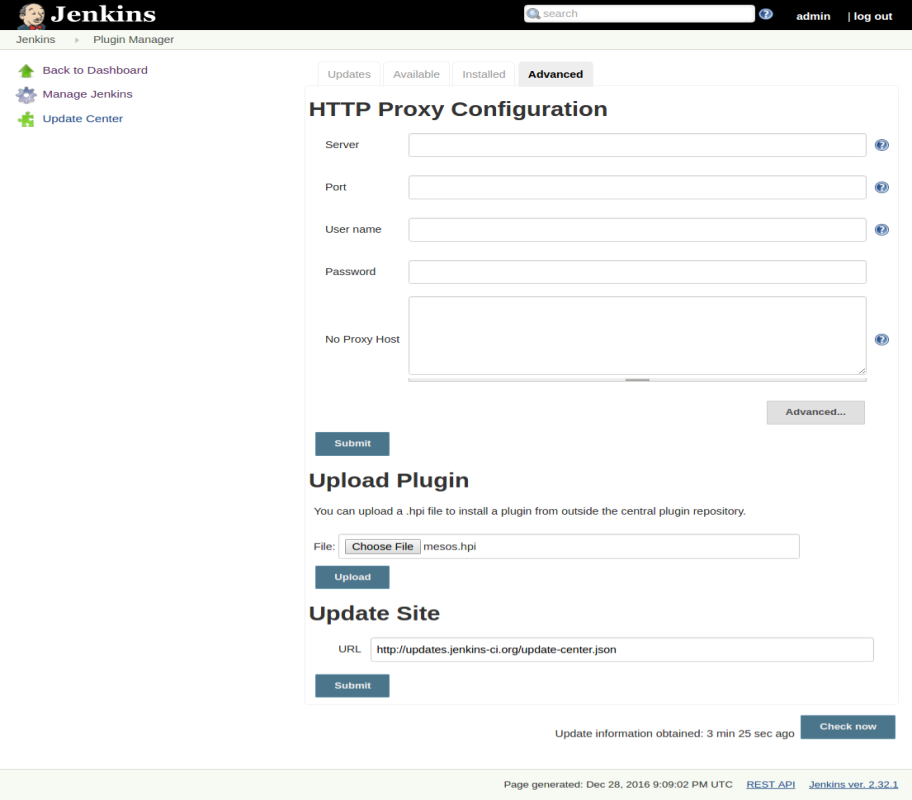Click the proxy Port input field
Screen dimensions: 912x800
click(637, 187)
